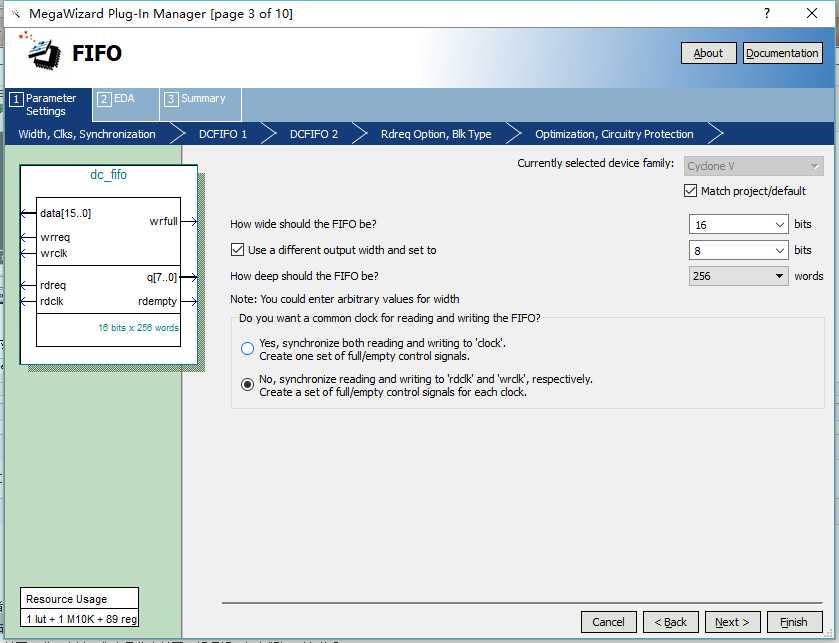Viewport: 839px width, 643px height.
Task: Open the FIFO depth 256 words dropdown
Action: click(x=738, y=276)
